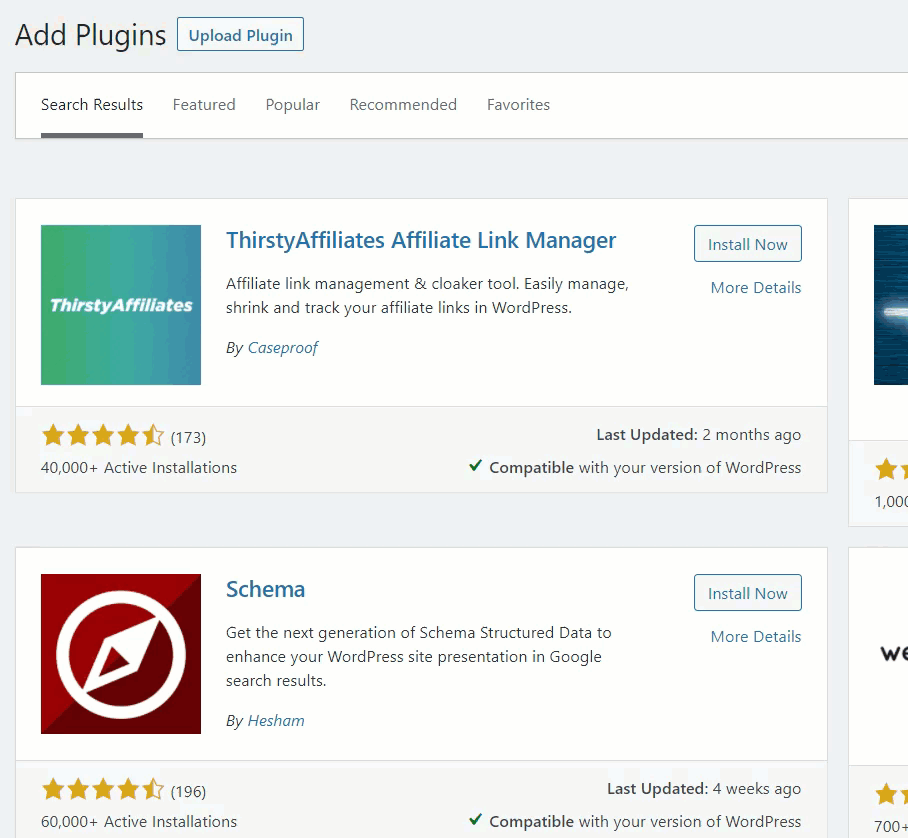
Task: Install the Schema plugin now
Action: click(748, 593)
